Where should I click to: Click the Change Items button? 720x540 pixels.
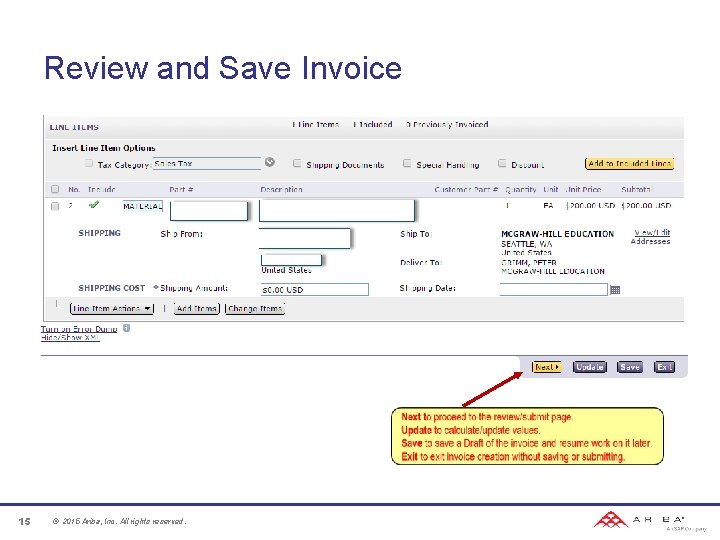click(x=255, y=308)
